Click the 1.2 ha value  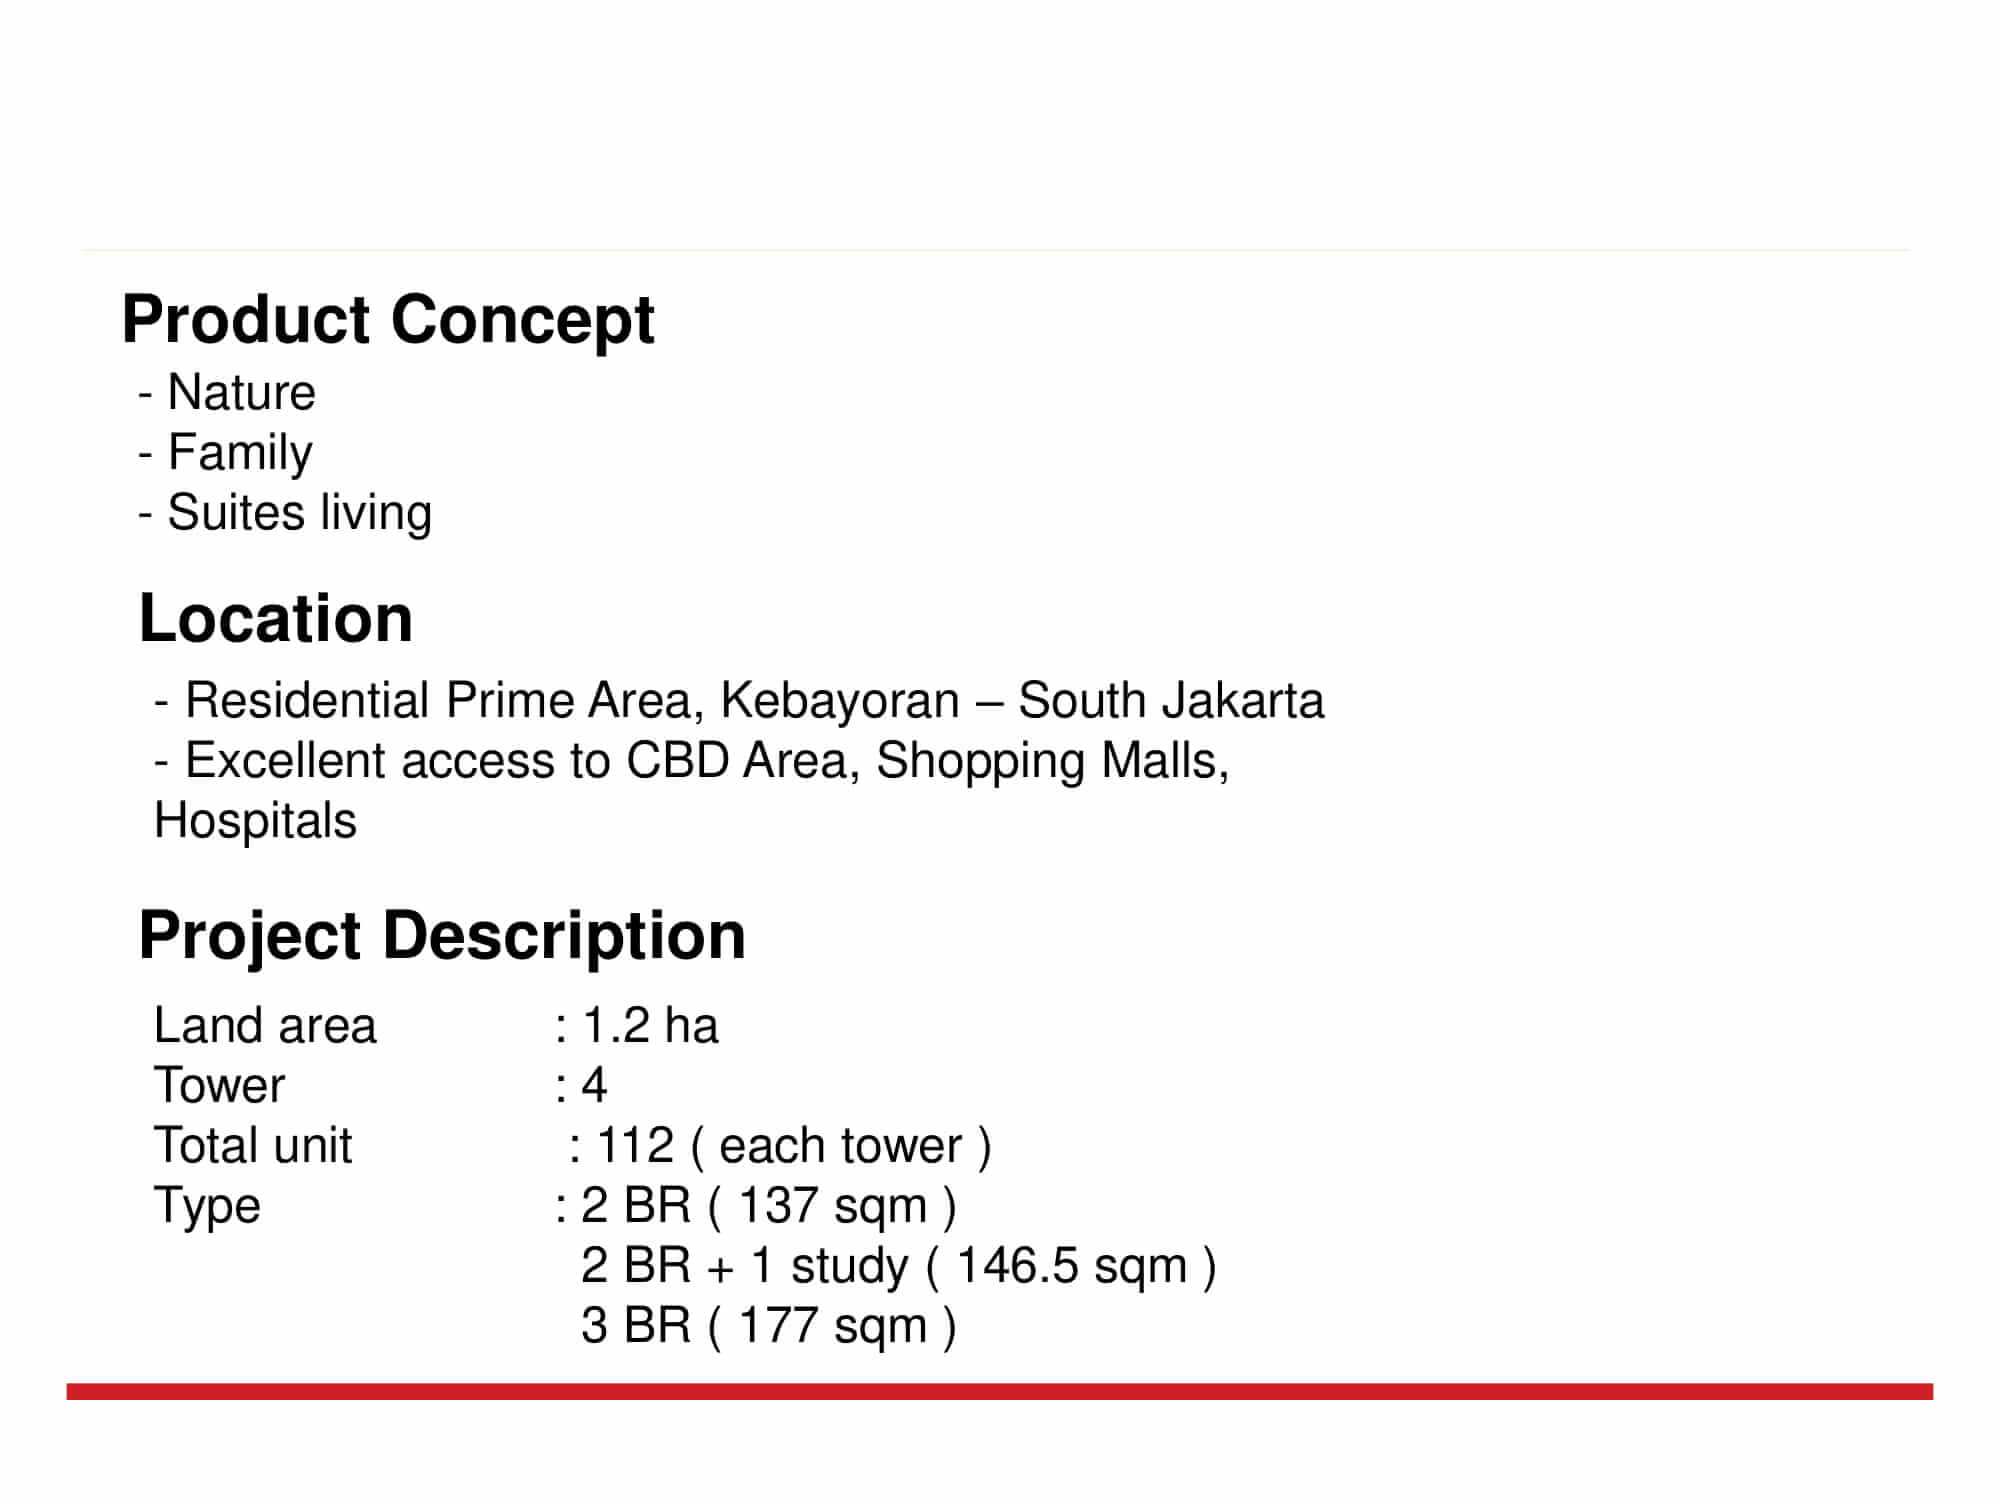649,1025
